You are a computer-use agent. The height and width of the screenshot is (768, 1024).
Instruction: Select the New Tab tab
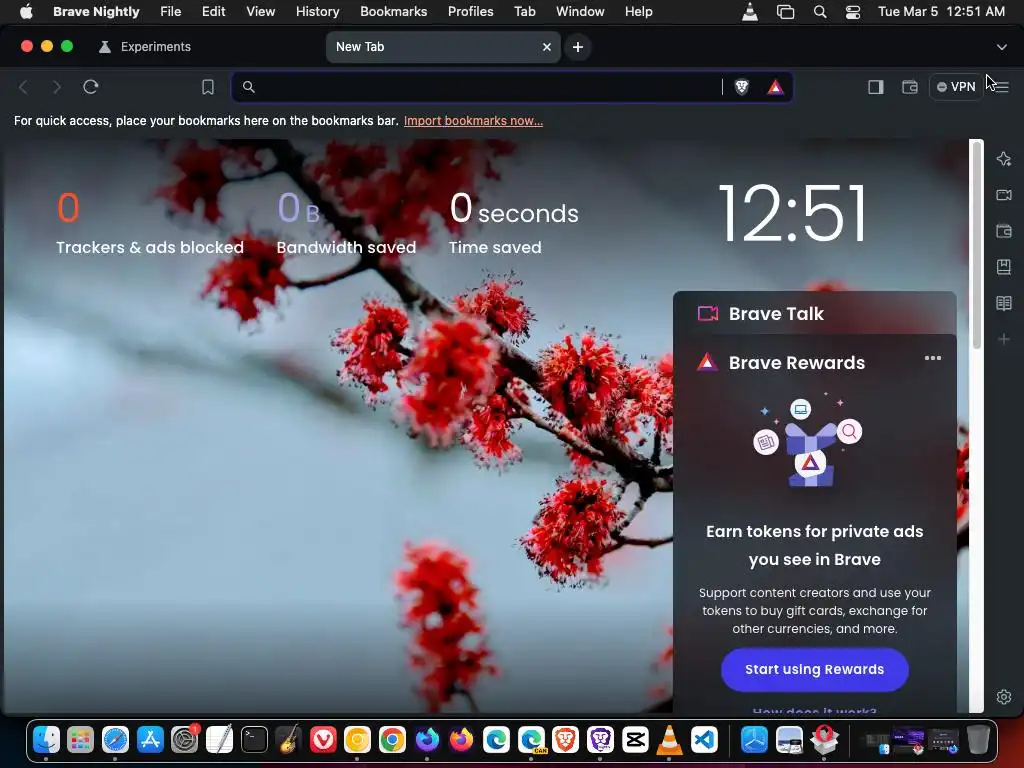(443, 47)
